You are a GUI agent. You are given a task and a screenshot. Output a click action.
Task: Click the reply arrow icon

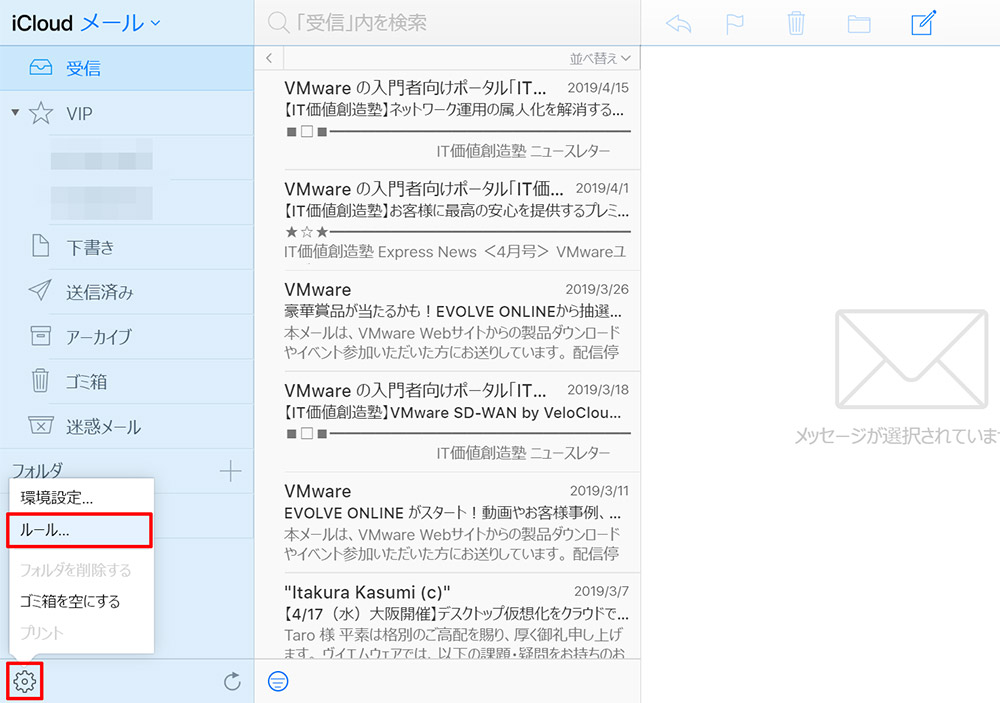coord(679,24)
